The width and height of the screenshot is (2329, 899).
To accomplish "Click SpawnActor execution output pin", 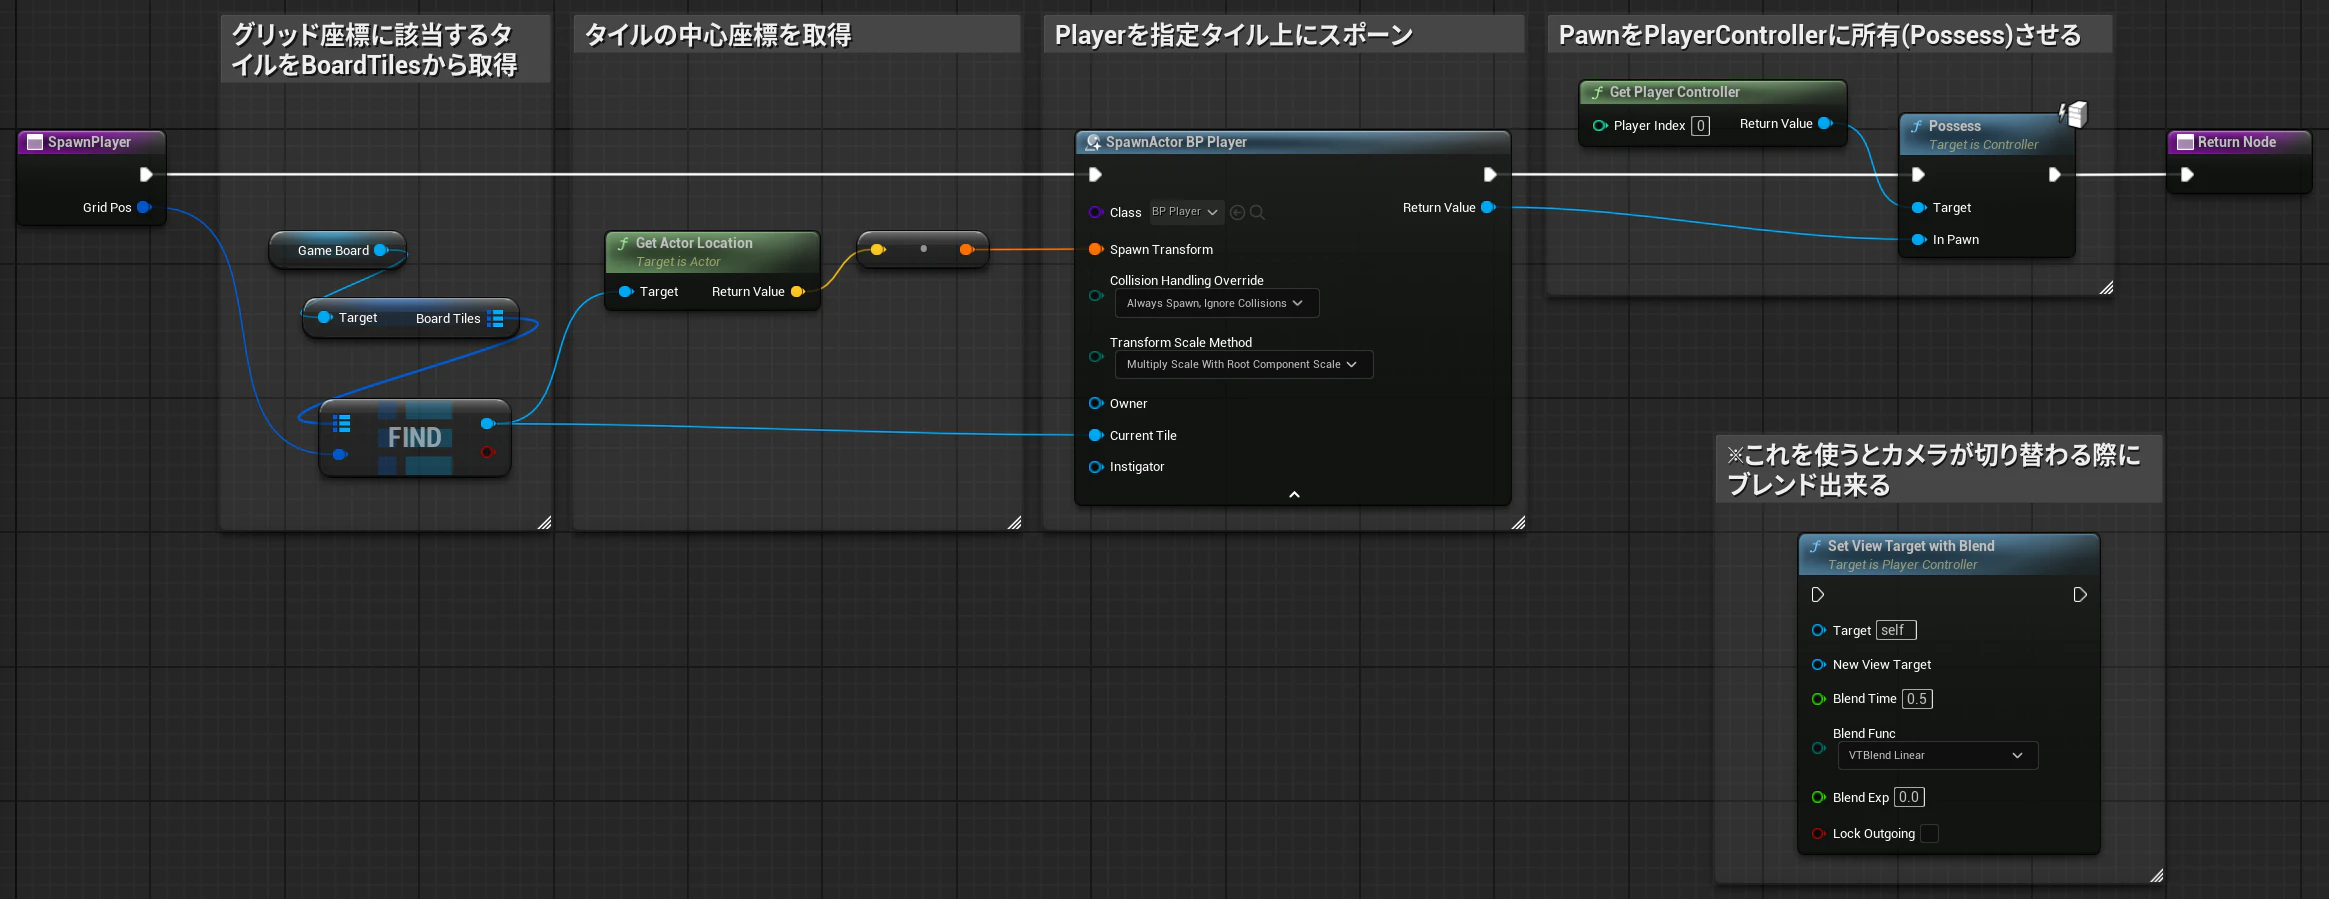I will (x=1490, y=175).
